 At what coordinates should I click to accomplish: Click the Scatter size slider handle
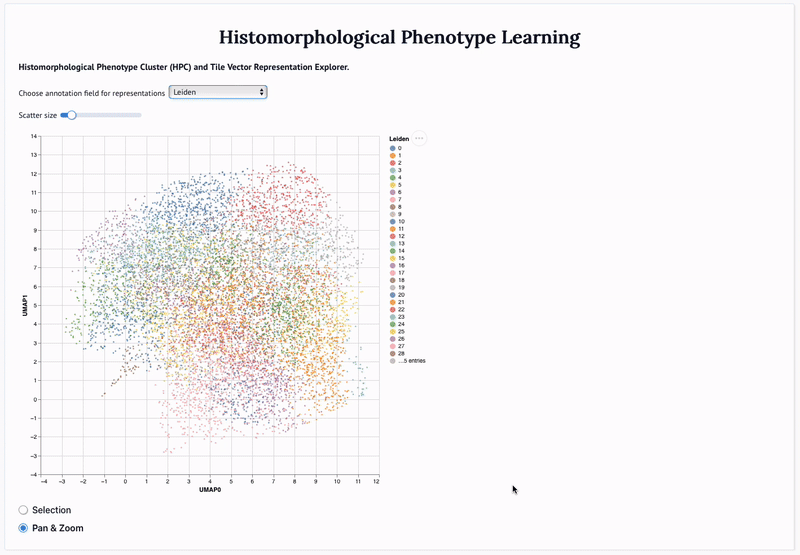pyautogui.click(x=71, y=115)
